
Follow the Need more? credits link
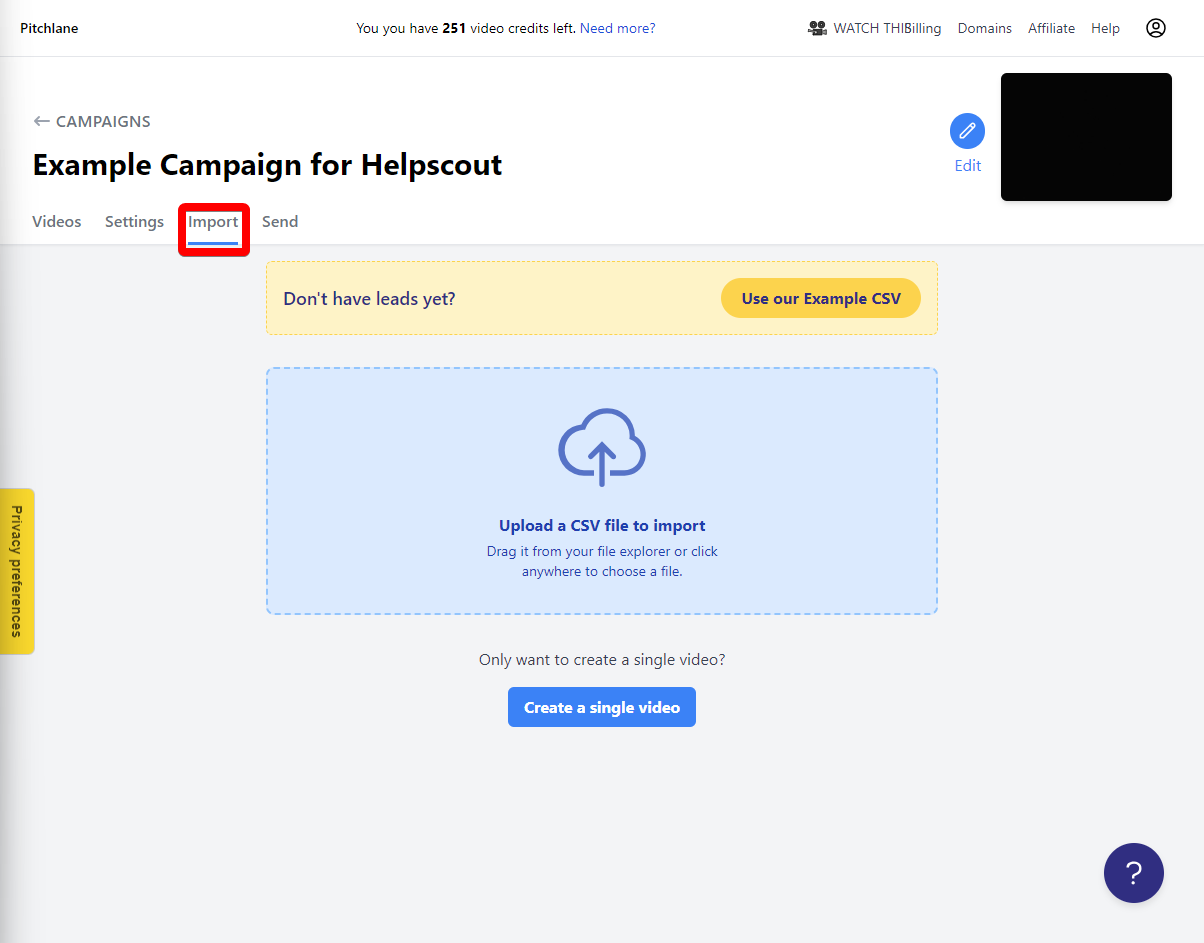tap(618, 28)
